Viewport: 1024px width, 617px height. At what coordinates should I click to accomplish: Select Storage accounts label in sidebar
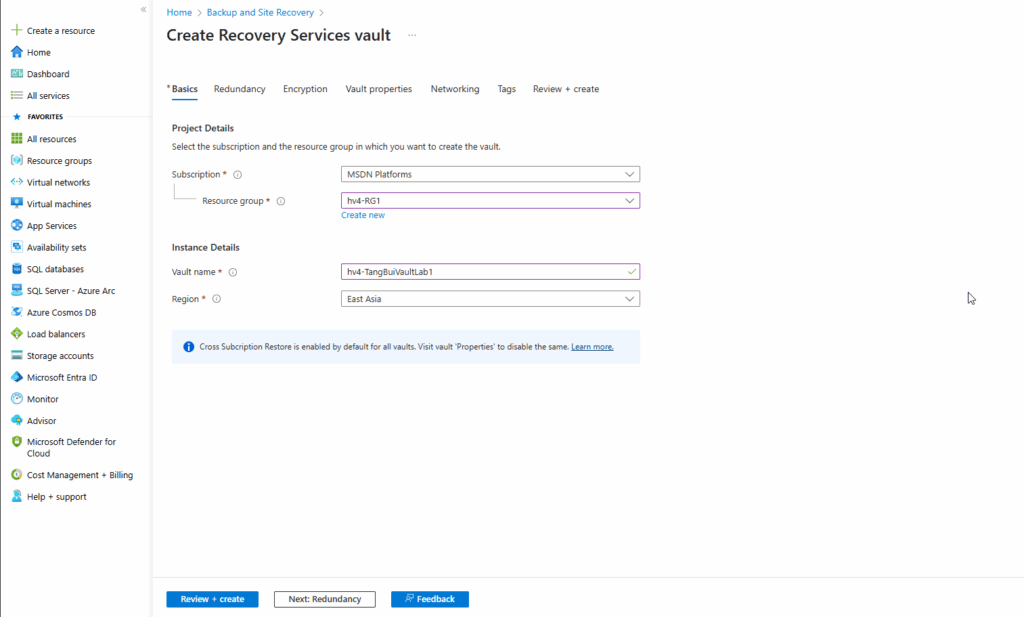click(60, 356)
